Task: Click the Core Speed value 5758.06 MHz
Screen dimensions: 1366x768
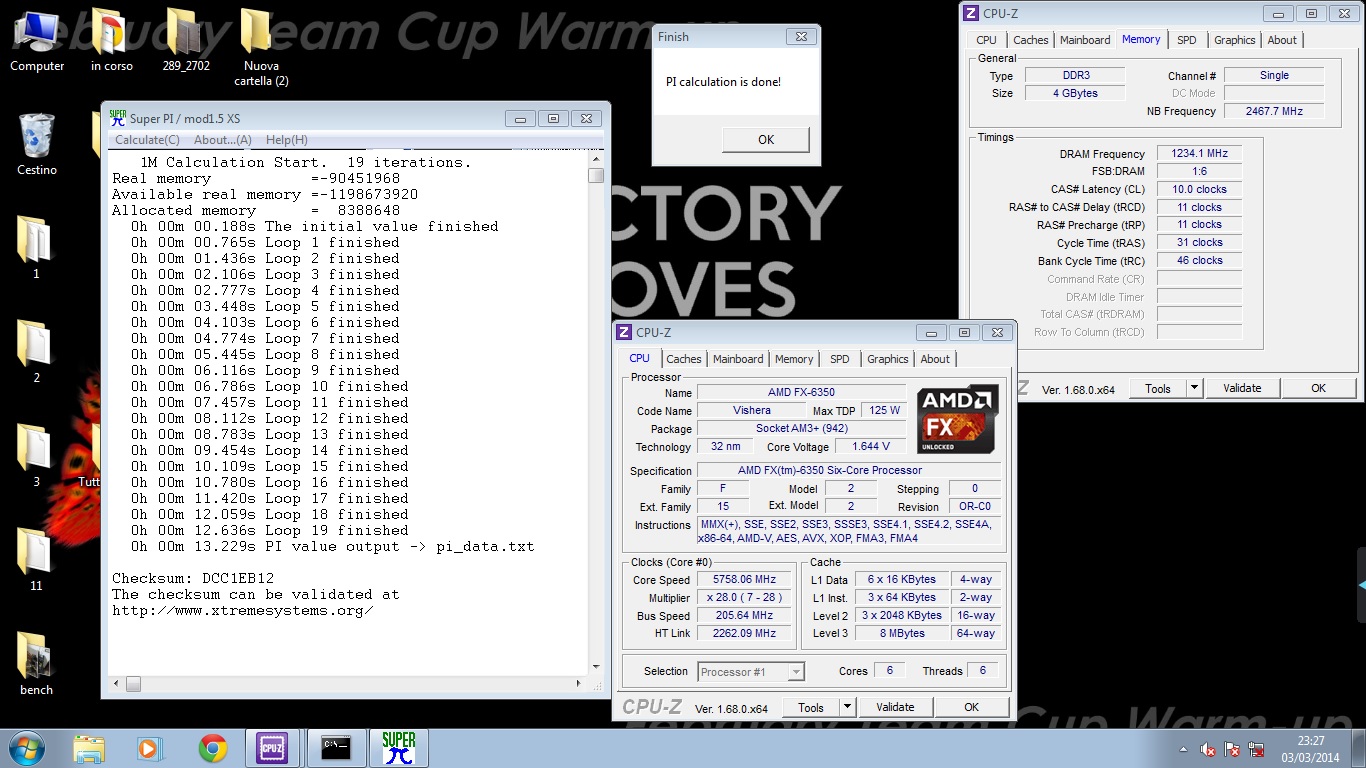Action: (744, 579)
